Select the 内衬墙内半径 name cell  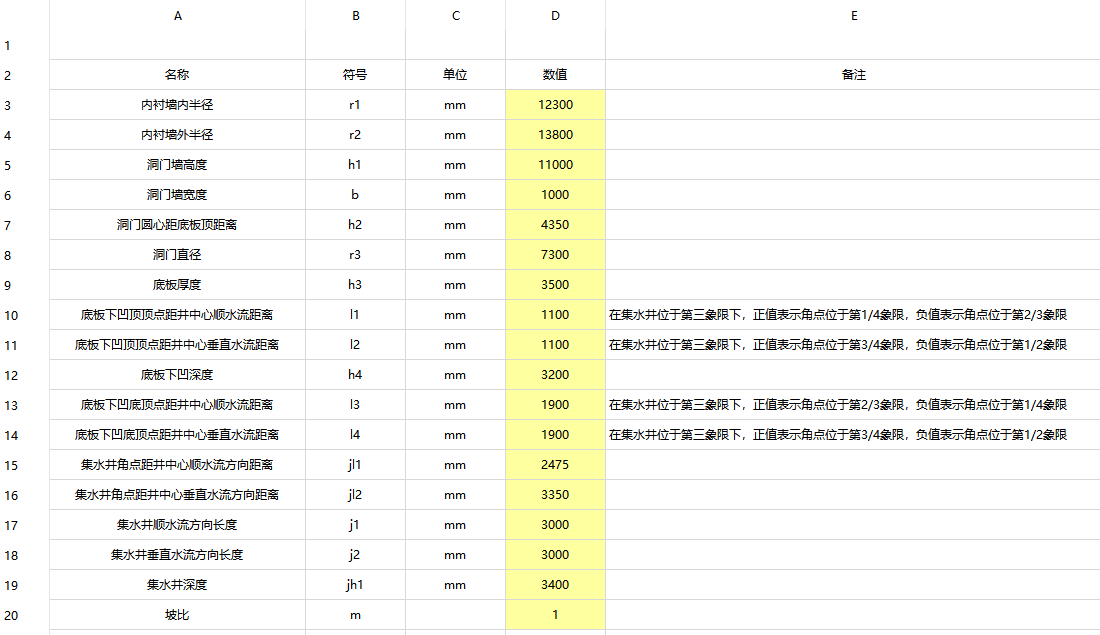click(x=178, y=105)
